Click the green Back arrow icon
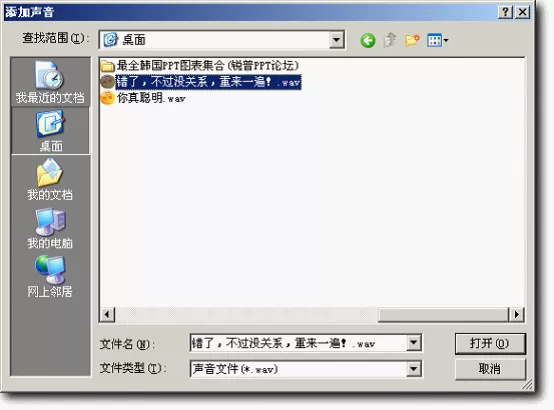This screenshot has width=554, height=410. [368, 40]
